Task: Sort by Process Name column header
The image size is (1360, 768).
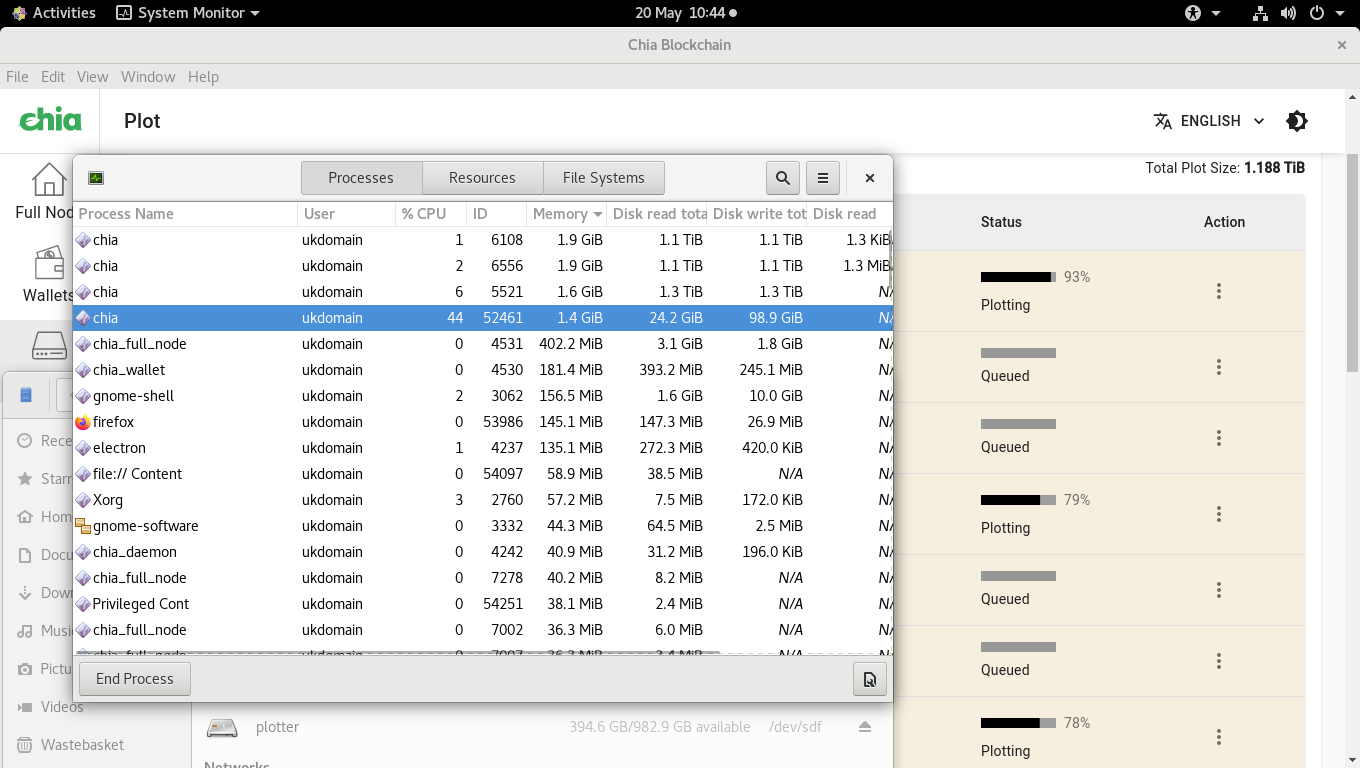Action: pyautogui.click(x=185, y=214)
